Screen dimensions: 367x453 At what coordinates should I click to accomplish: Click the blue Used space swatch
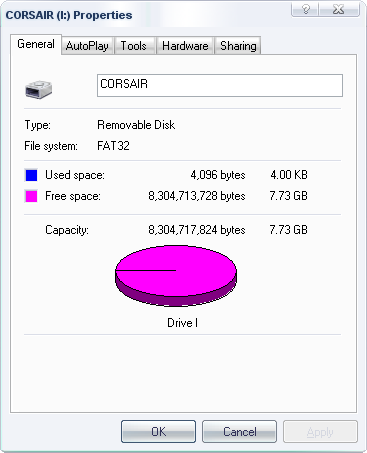click(x=31, y=175)
